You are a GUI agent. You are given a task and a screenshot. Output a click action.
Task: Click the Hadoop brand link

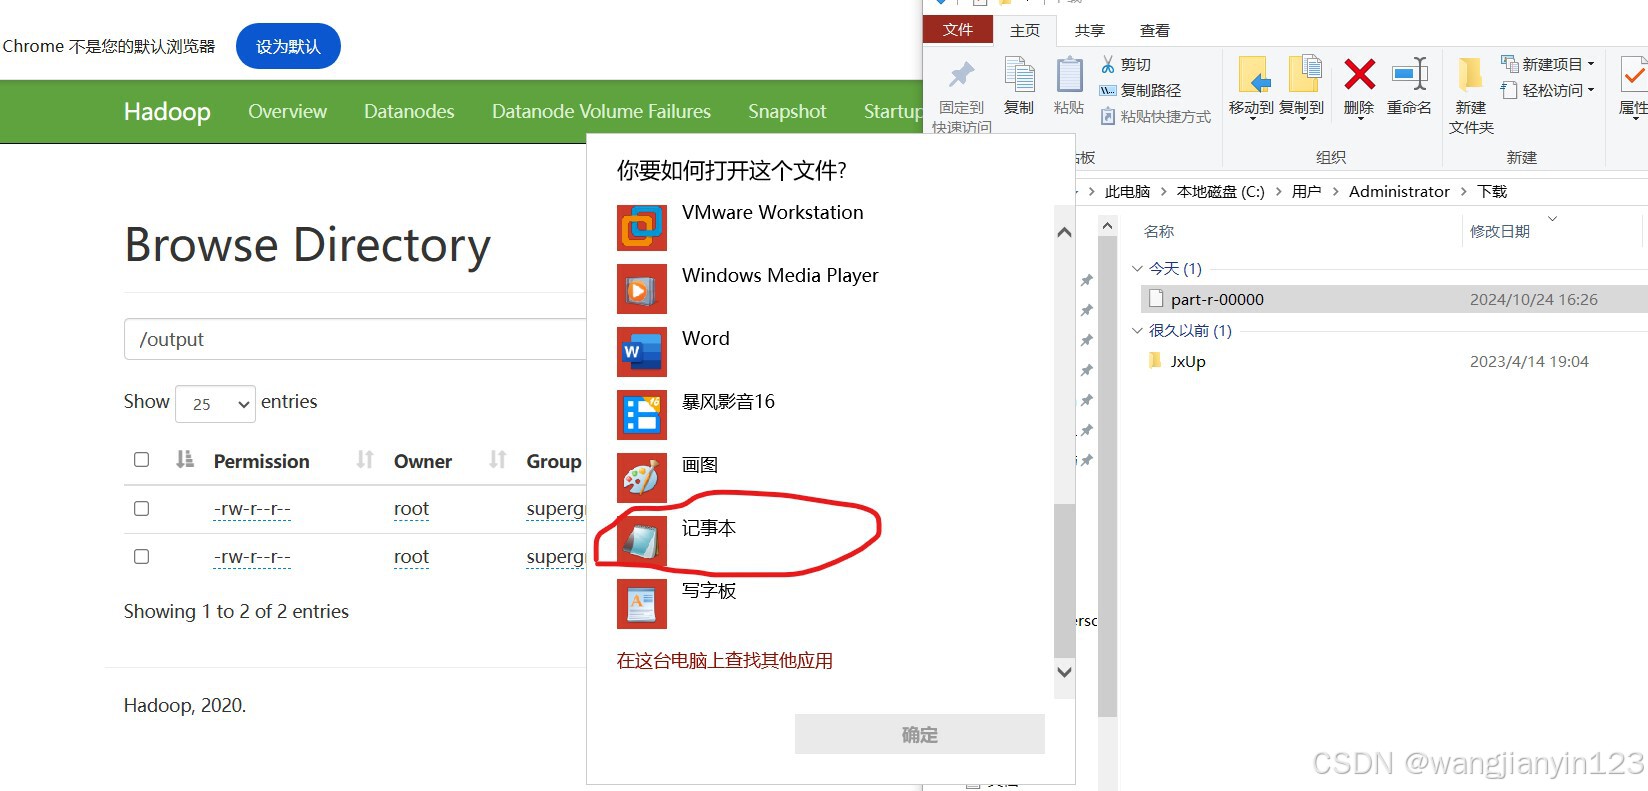[167, 111]
